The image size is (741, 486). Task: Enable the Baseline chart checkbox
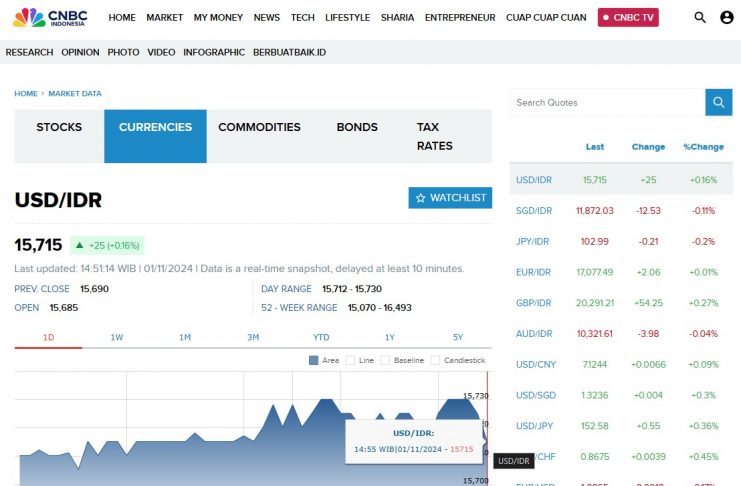tap(386, 360)
